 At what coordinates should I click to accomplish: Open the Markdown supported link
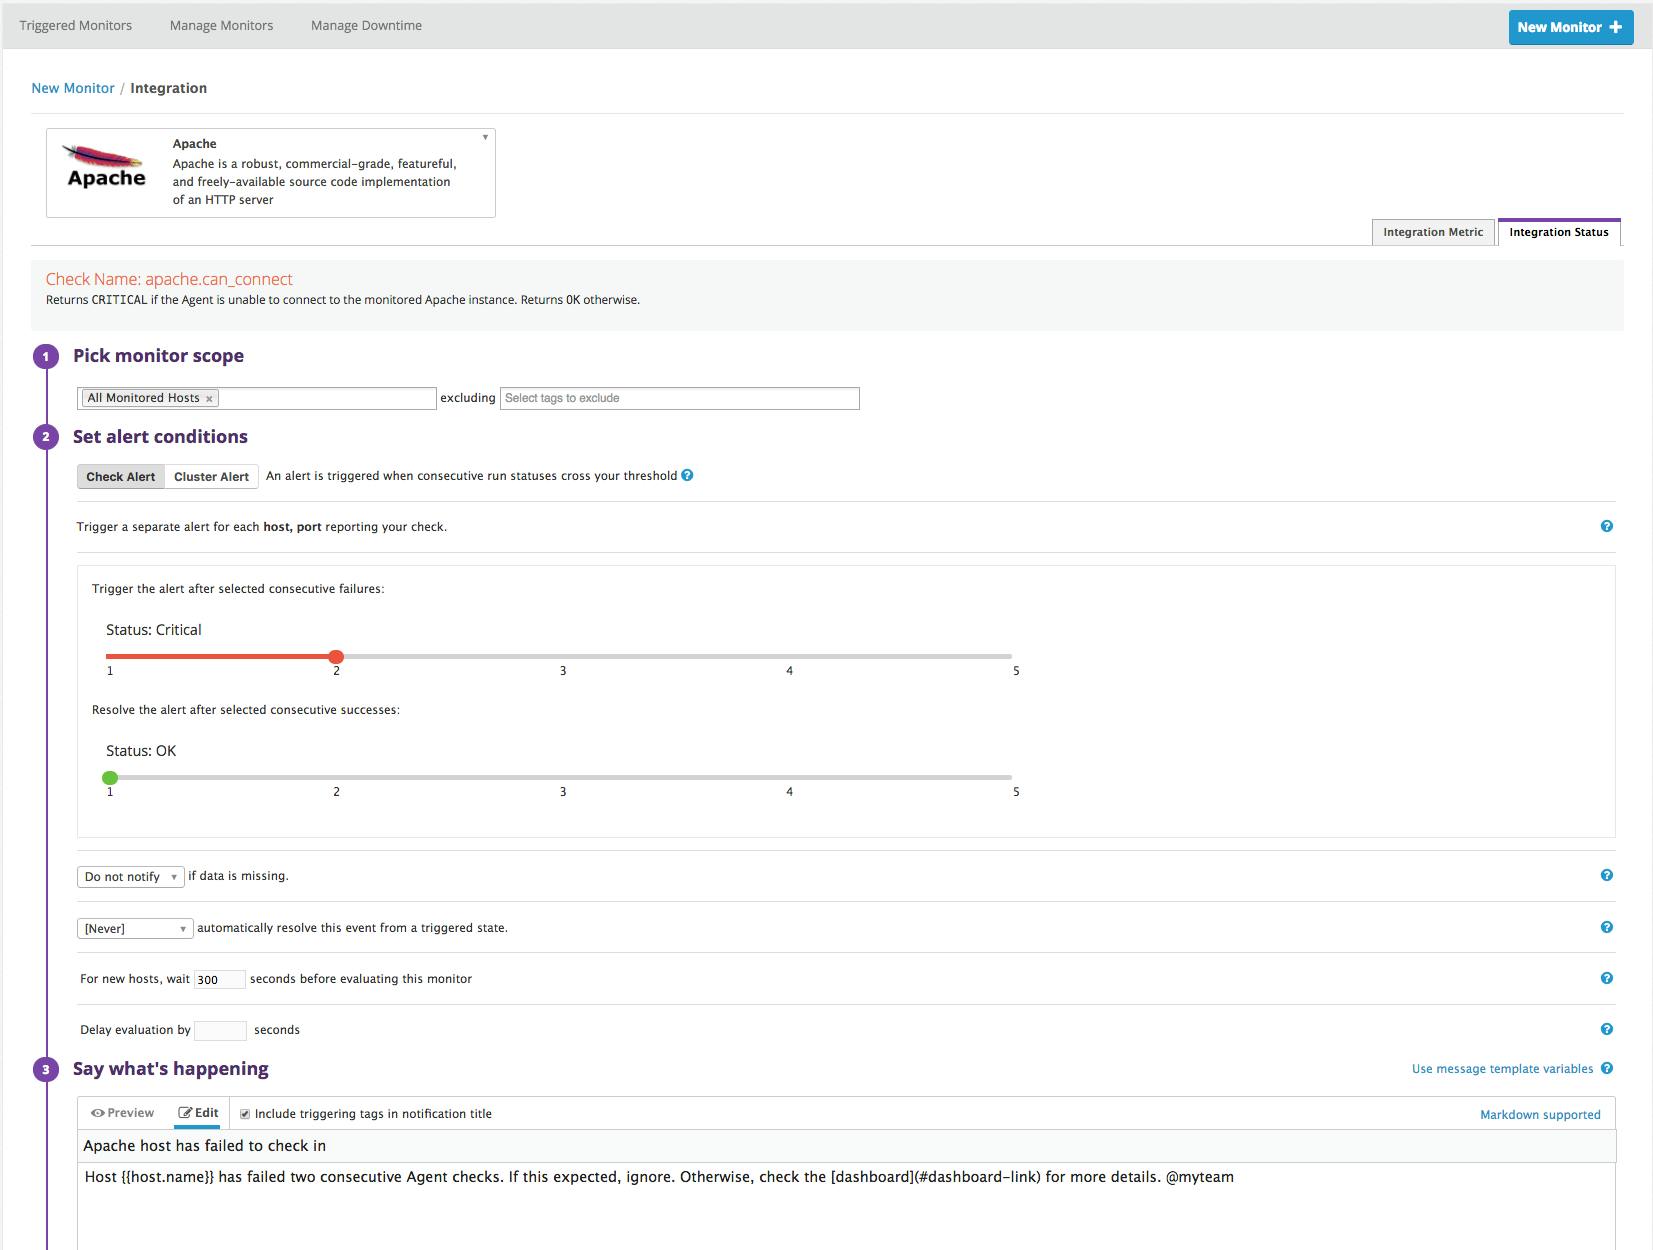pos(1540,1115)
